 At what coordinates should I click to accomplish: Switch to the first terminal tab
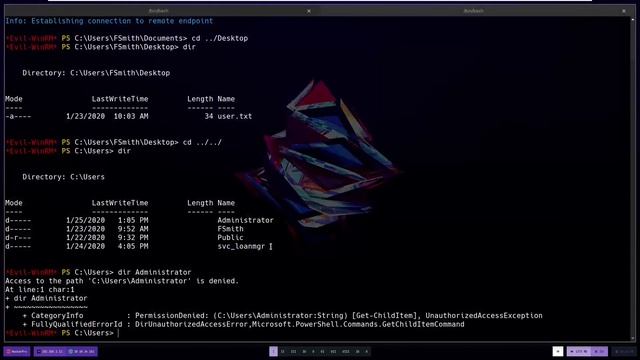tap(158, 11)
